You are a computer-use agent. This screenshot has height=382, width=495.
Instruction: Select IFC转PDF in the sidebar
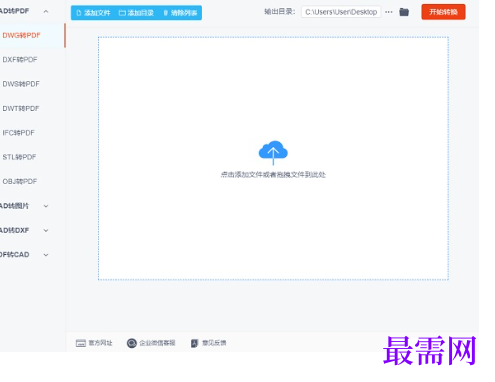click(x=19, y=133)
